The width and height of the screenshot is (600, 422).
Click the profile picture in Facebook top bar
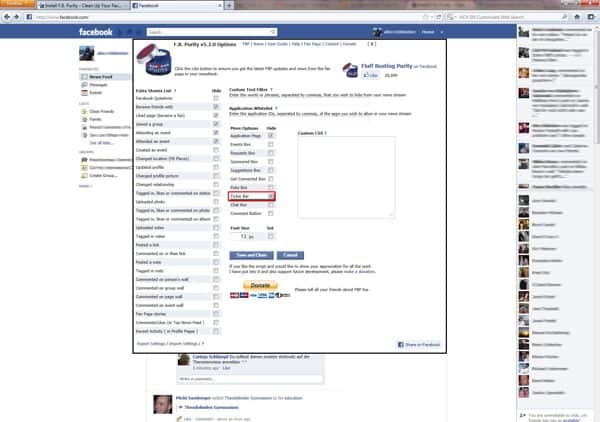pos(377,32)
